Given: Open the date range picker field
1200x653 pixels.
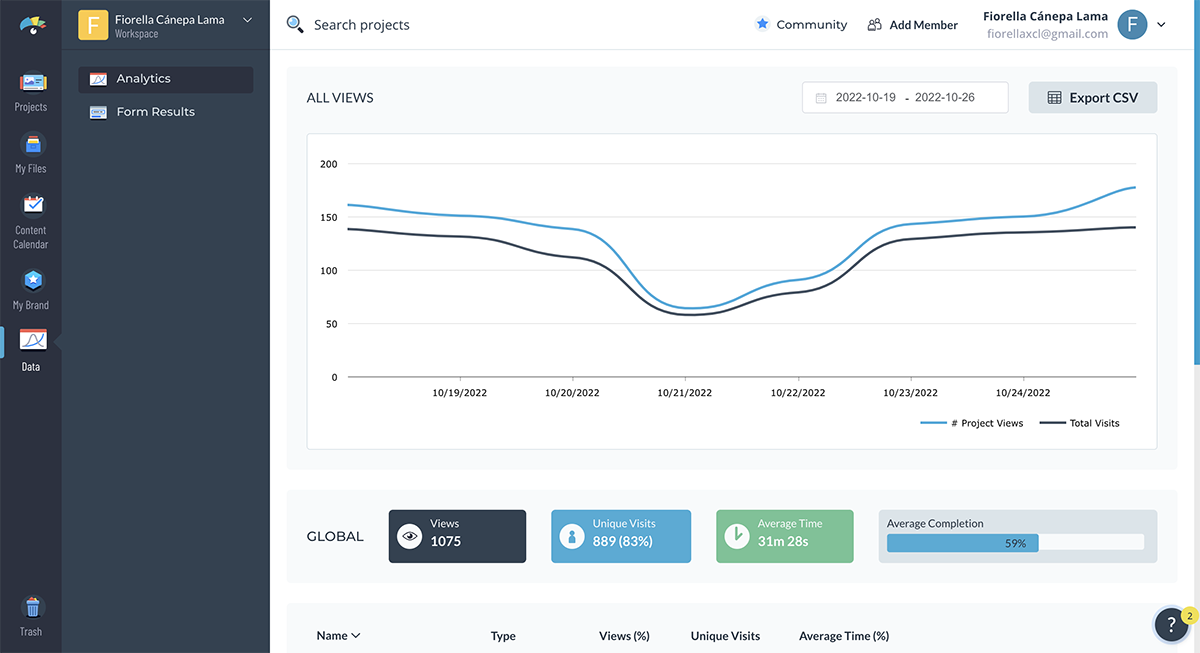Looking at the screenshot, I should (905, 98).
